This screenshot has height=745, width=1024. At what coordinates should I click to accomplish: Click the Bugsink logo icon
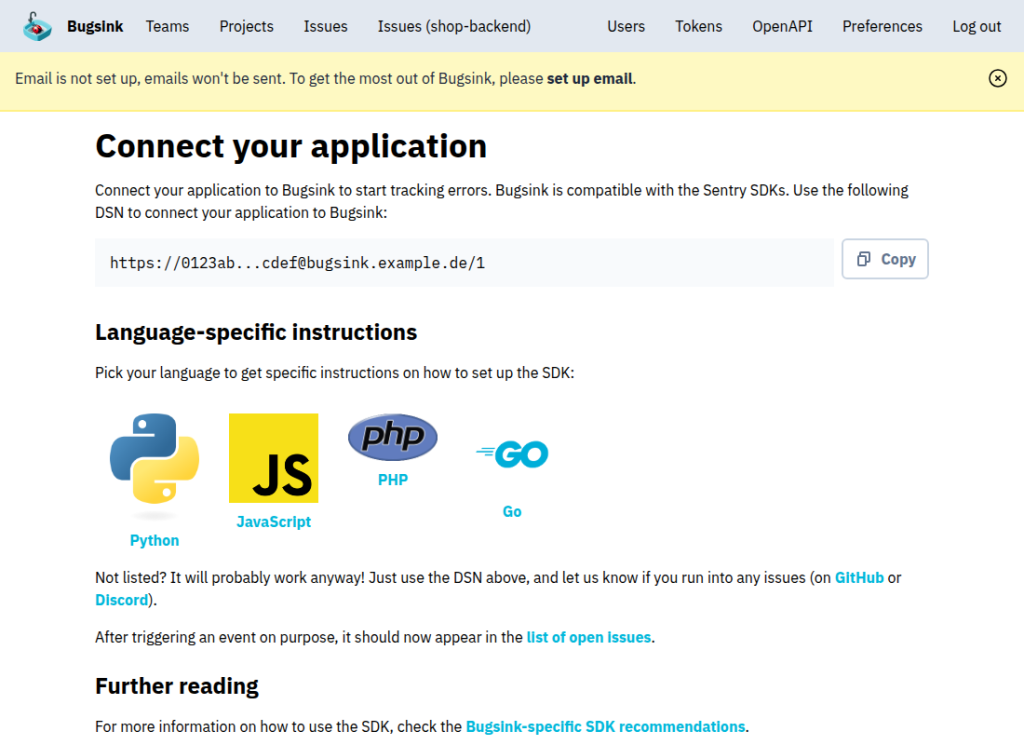click(37, 26)
